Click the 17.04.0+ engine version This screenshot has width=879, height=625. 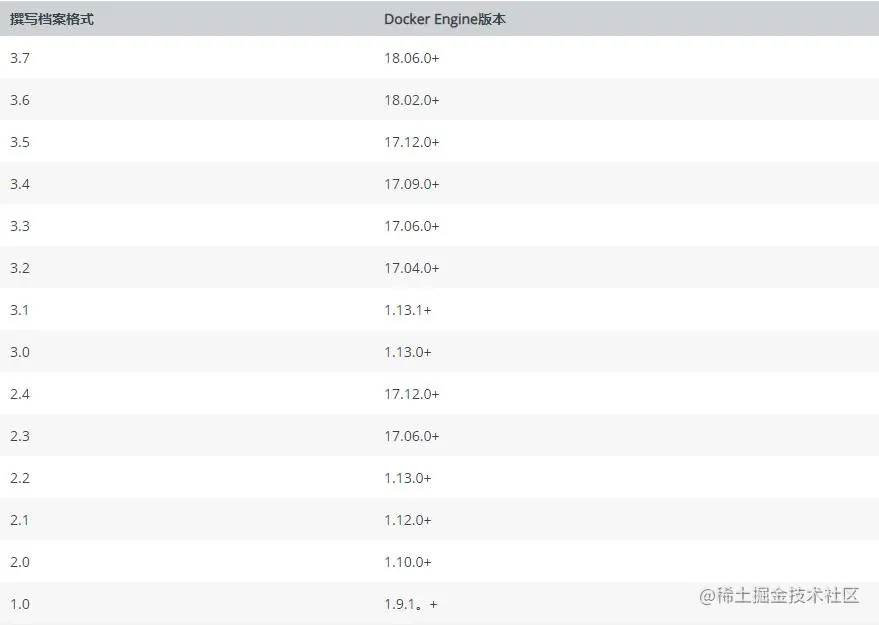pos(411,268)
